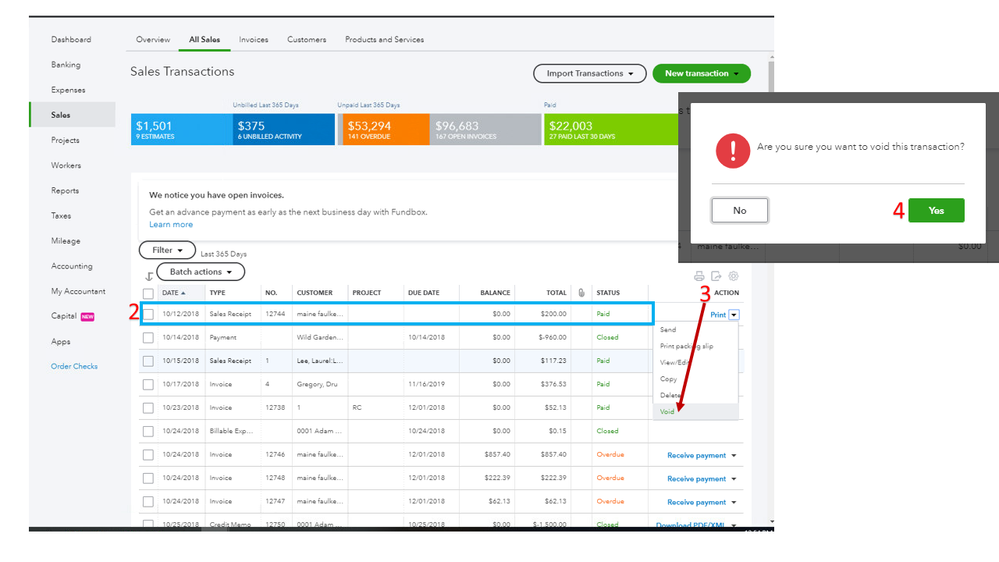Click the page vertical scrollbar
Viewport: 999px width, 562px height.
772,76
